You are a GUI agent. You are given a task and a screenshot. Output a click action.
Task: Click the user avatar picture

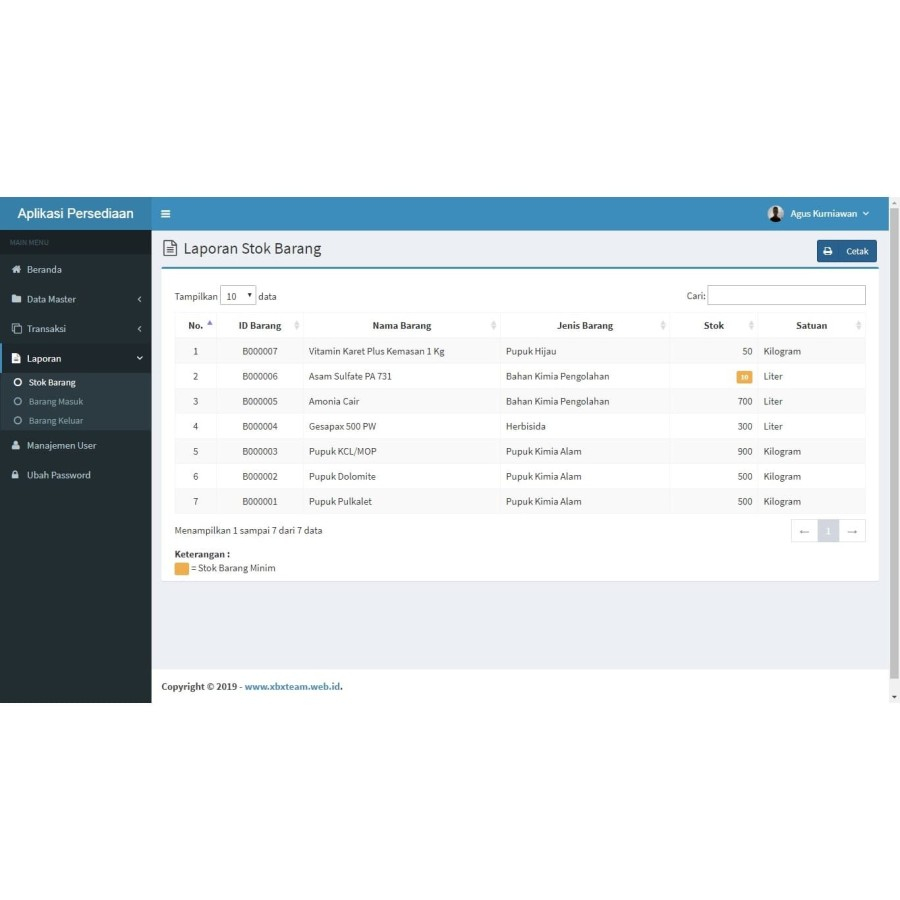click(775, 214)
